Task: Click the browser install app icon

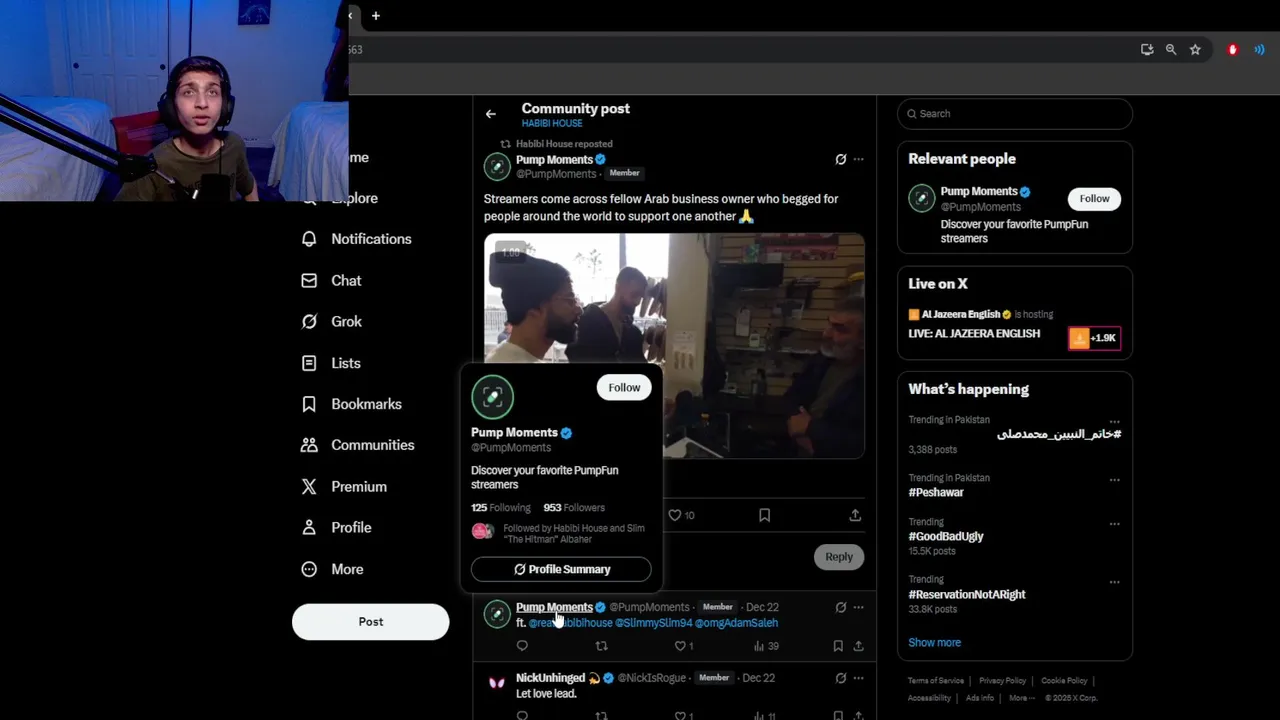Action: coord(1147,50)
